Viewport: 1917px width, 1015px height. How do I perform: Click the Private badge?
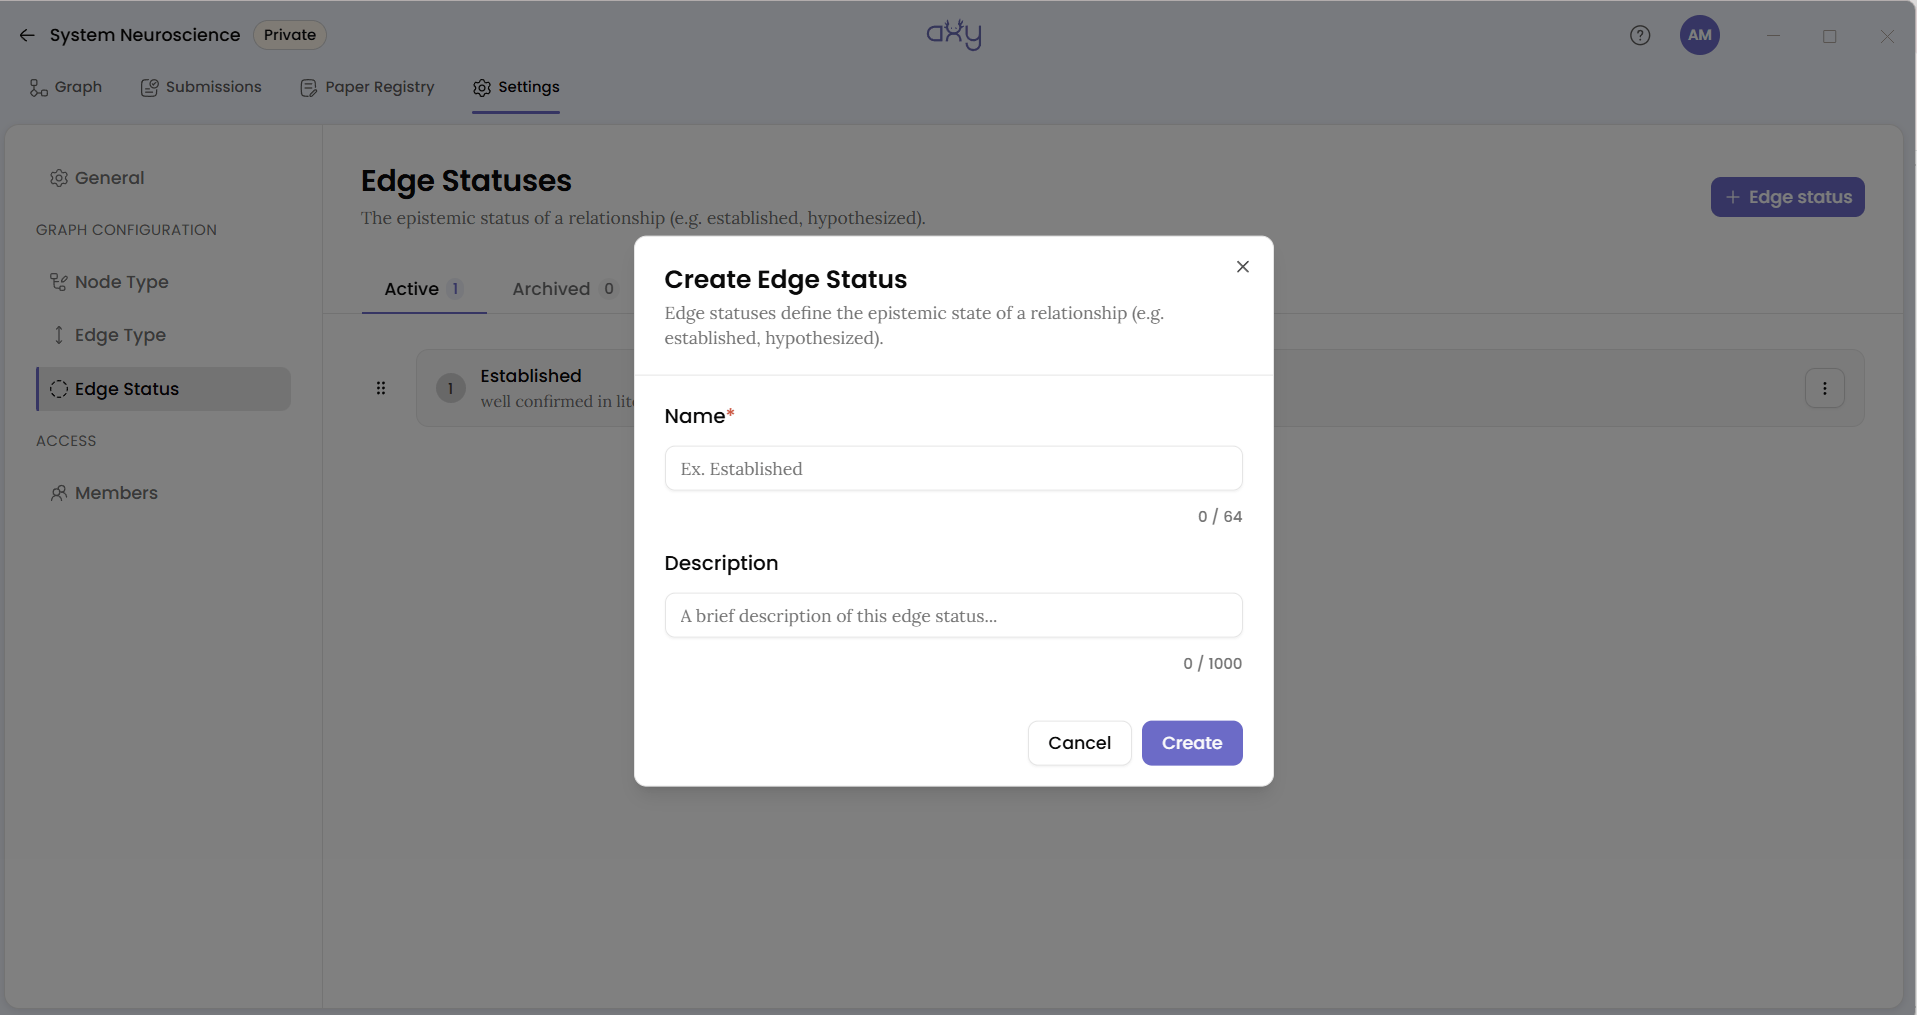tap(290, 35)
